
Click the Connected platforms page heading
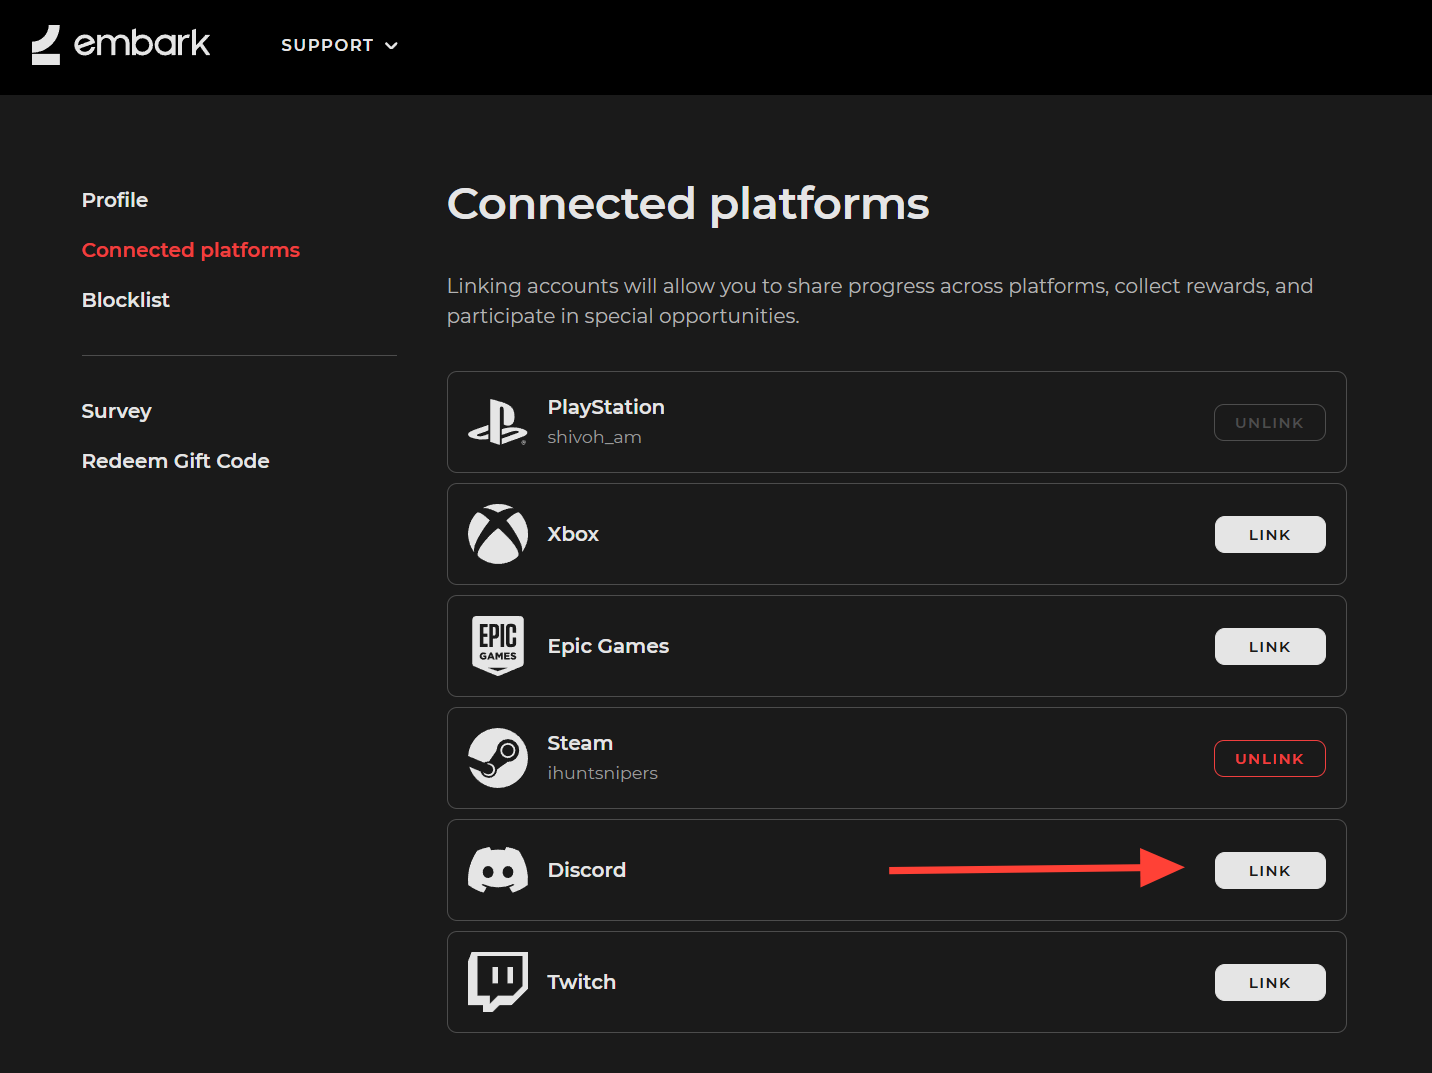coord(688,204)
